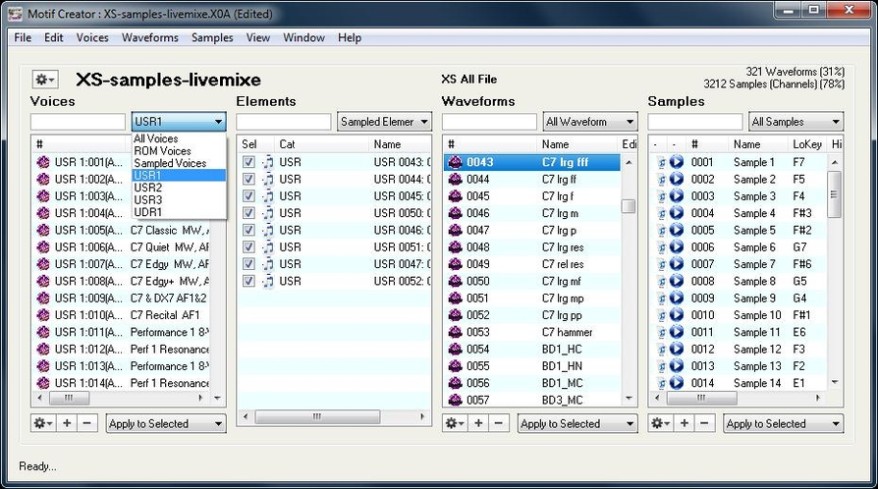Add a waveform with plus button
878x489 pixels.
478,423
